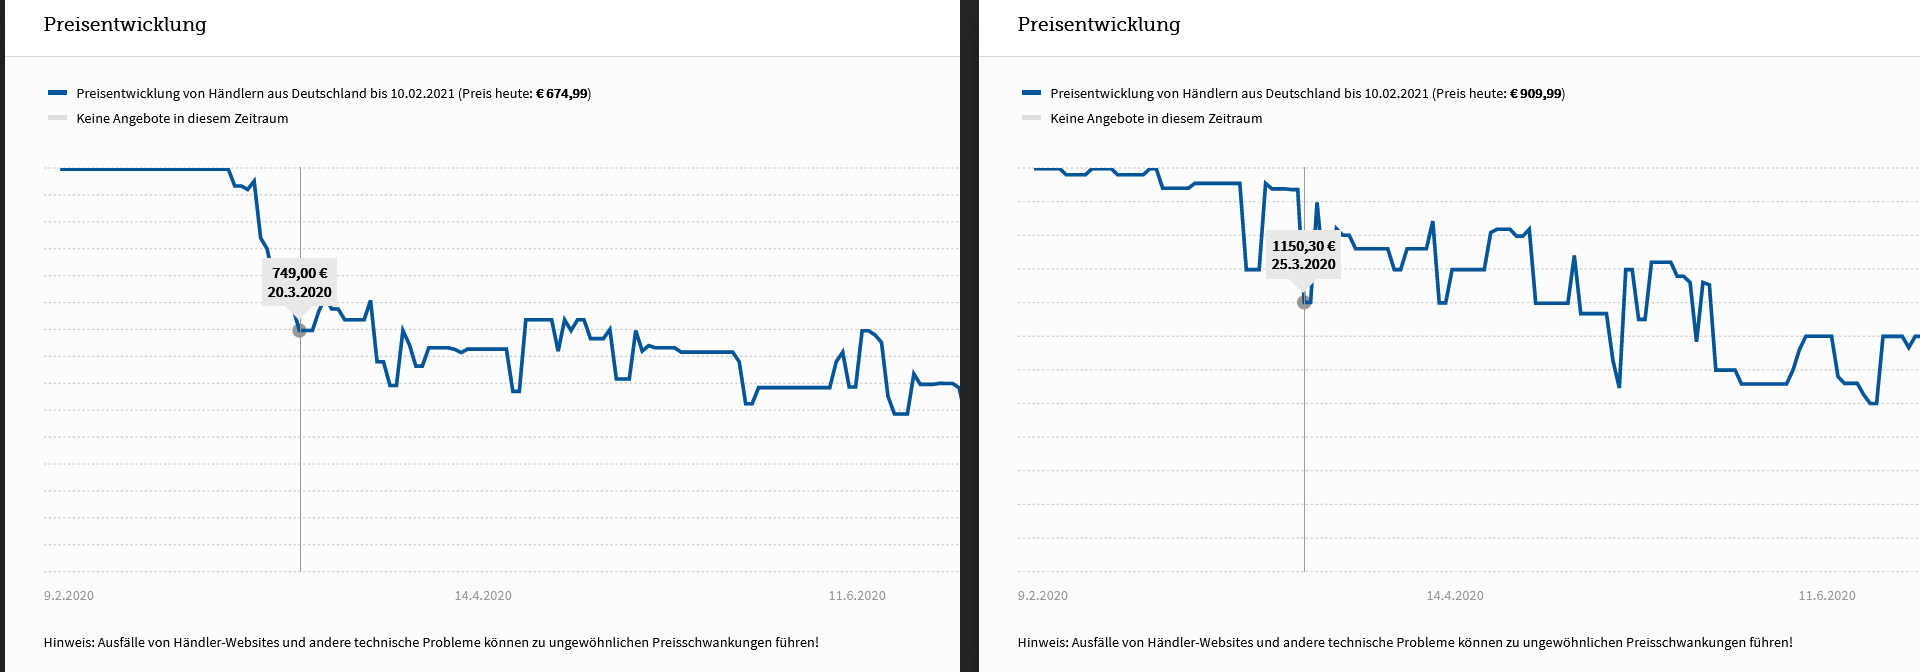Select the gray data point below 749,00 € tooltip
The height and width of the screenshot is (672, 1920).
coord(299,331)
